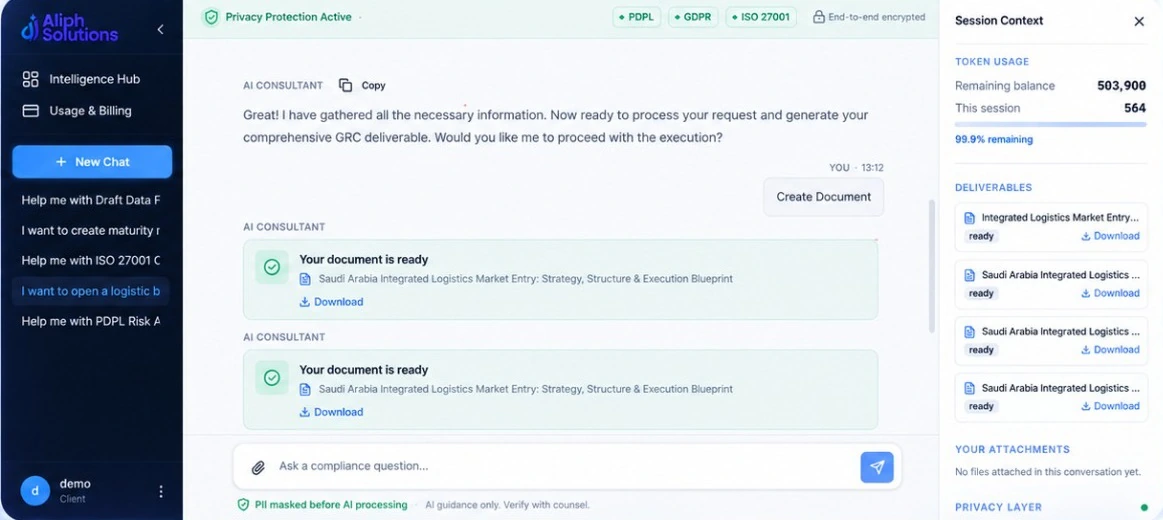
Task: Click file icon in second ready document card
Action: point(304,389)
